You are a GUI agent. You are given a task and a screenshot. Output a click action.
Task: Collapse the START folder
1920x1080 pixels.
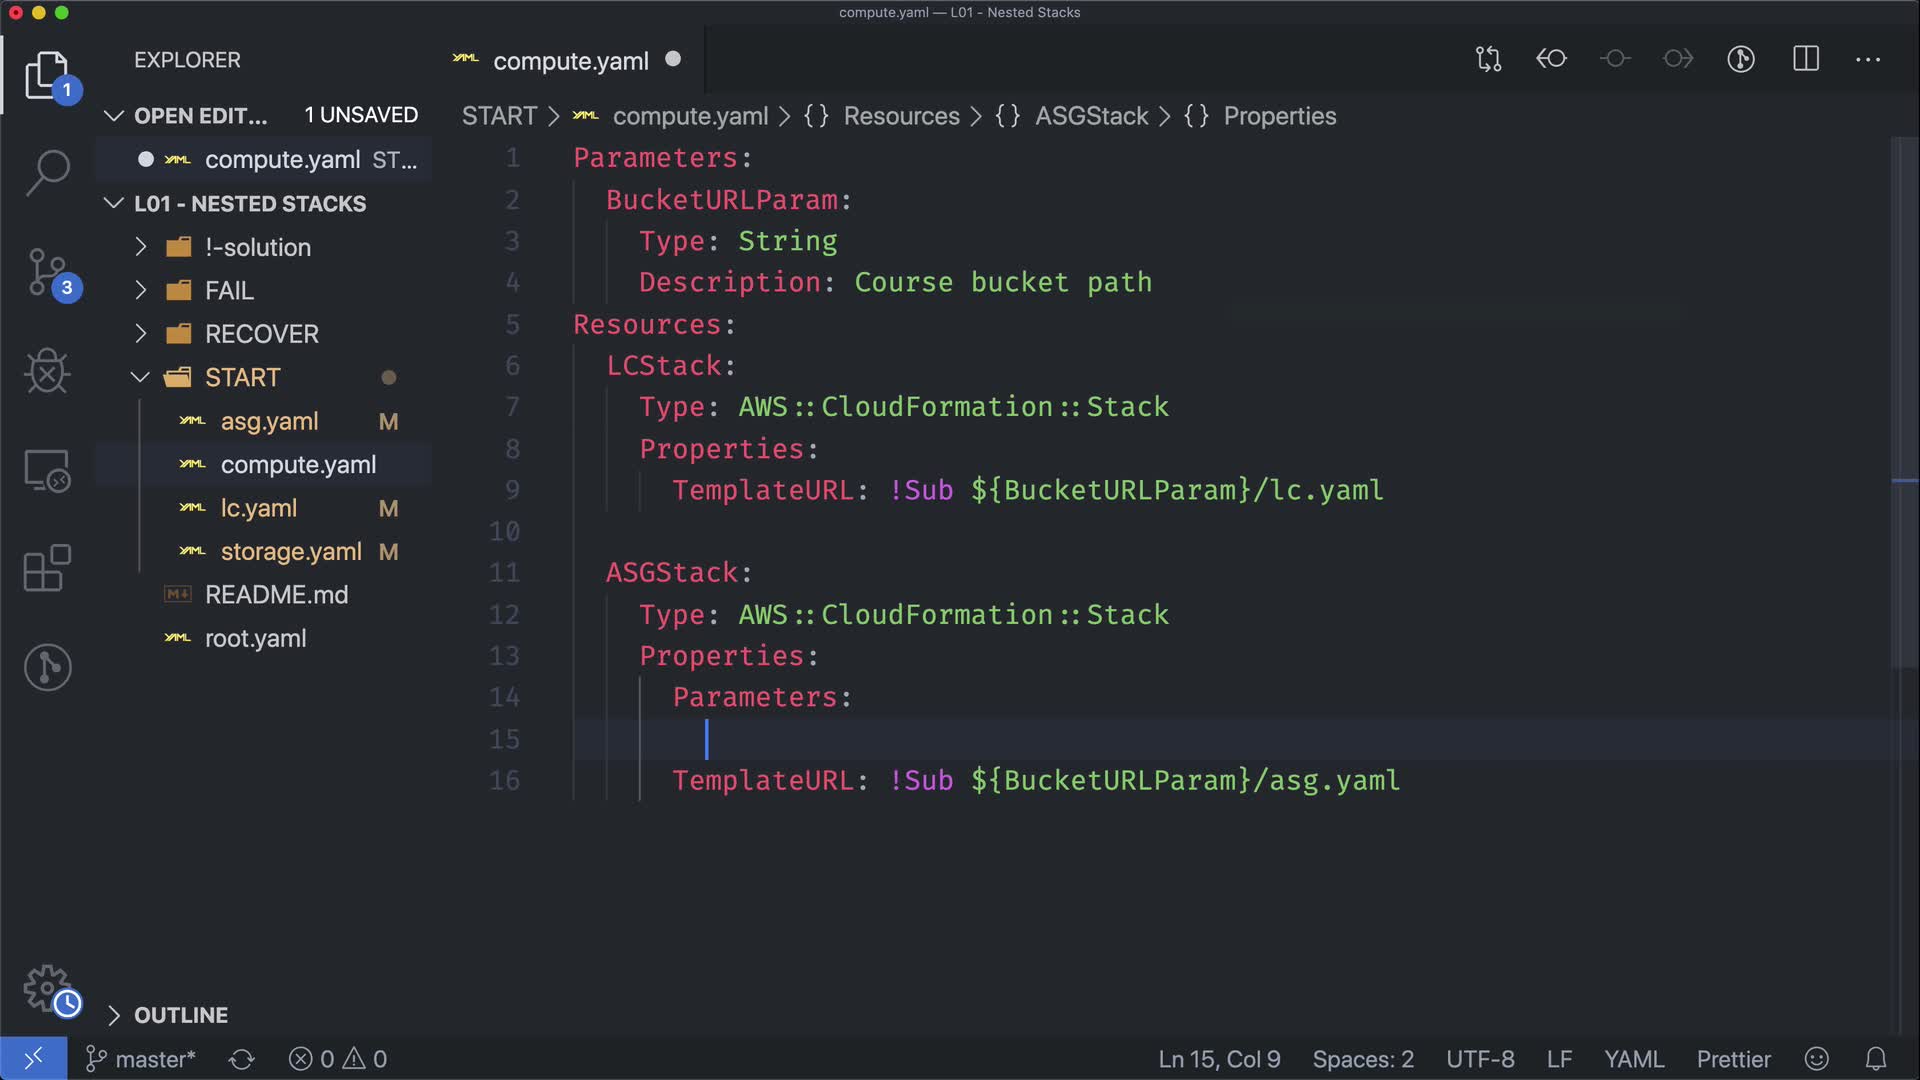(242, 377)
